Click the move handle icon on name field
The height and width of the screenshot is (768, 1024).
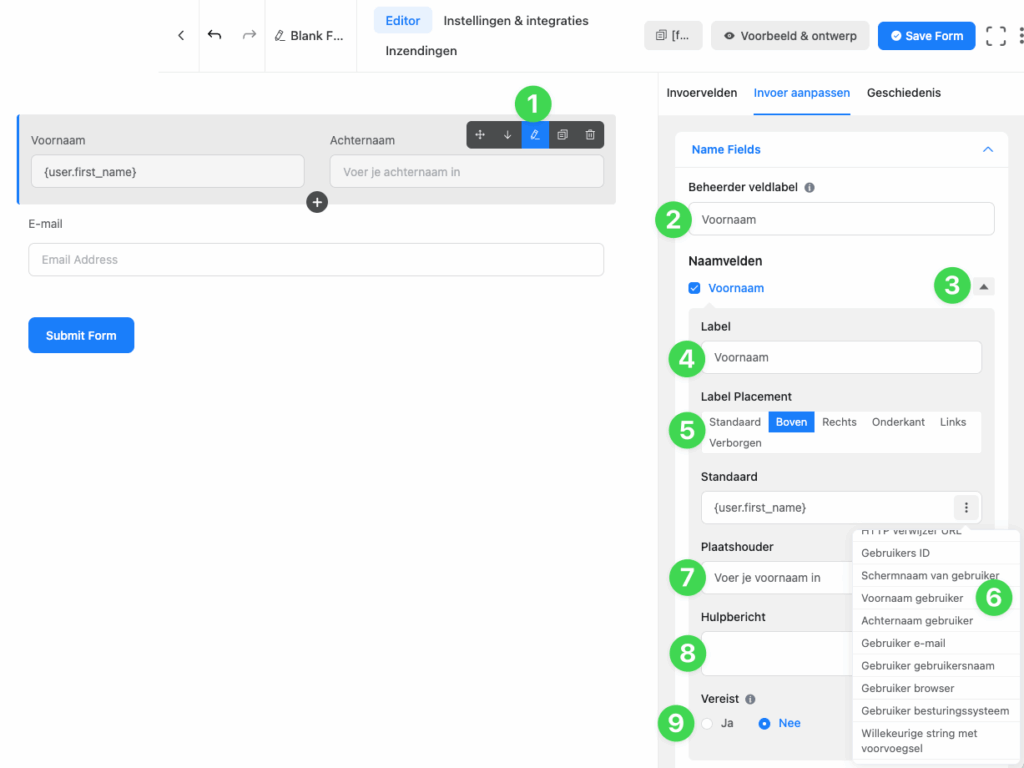pos(480,135)
